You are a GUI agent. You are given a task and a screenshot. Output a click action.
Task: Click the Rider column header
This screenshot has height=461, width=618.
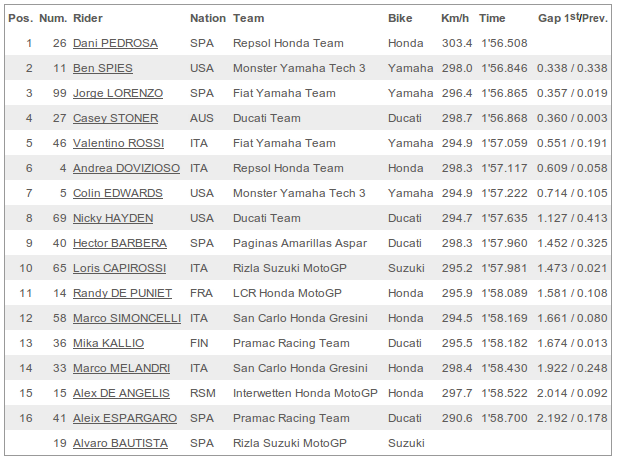tap(88, 18)
